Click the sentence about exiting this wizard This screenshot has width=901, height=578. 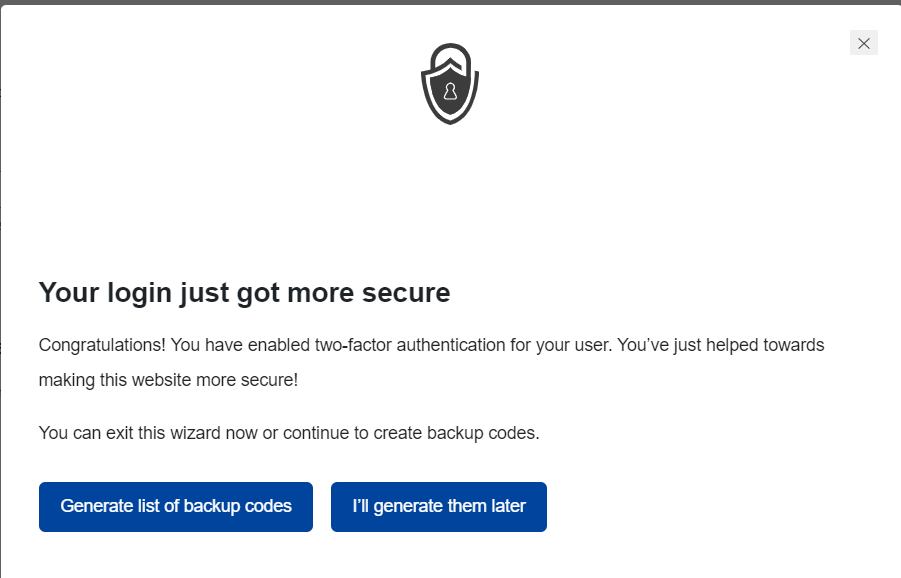[289, 433]
